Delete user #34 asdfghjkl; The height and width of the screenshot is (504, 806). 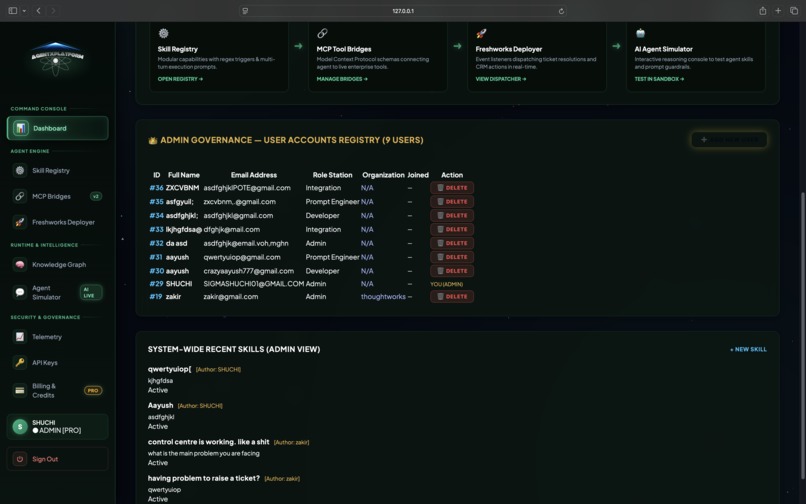[452, 215]
